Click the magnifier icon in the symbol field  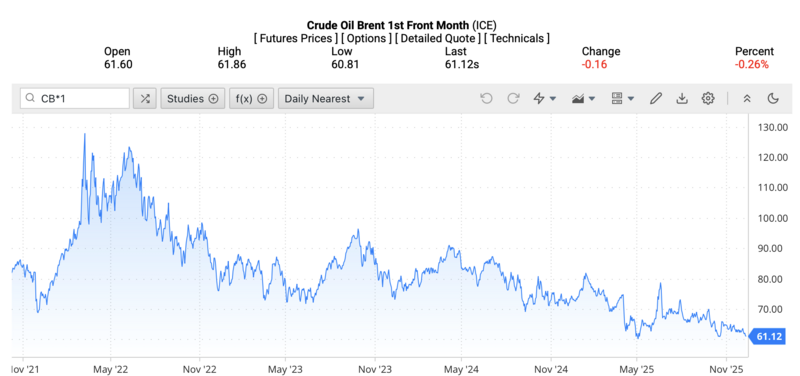pos(31,98)
